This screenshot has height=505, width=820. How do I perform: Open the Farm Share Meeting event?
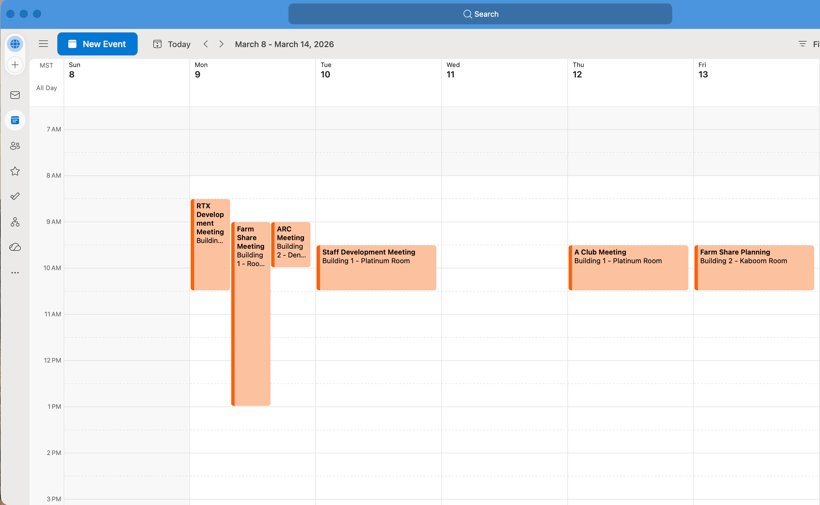(x=251, y=314)
